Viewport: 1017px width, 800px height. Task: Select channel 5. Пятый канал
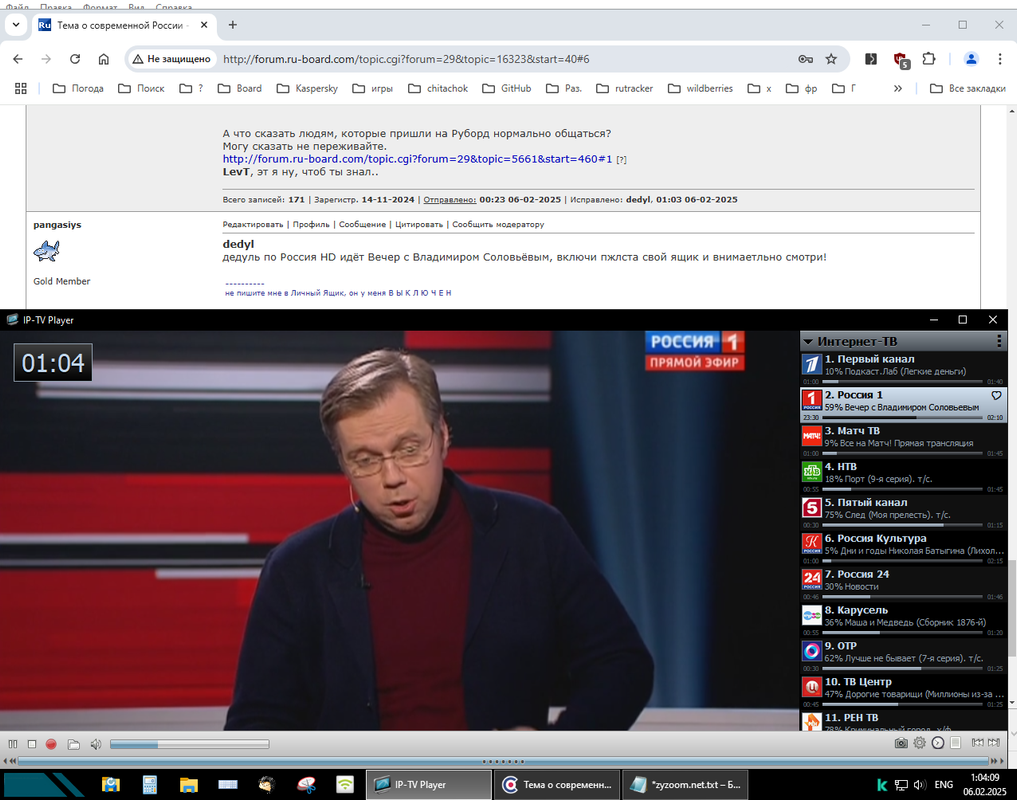903,511
